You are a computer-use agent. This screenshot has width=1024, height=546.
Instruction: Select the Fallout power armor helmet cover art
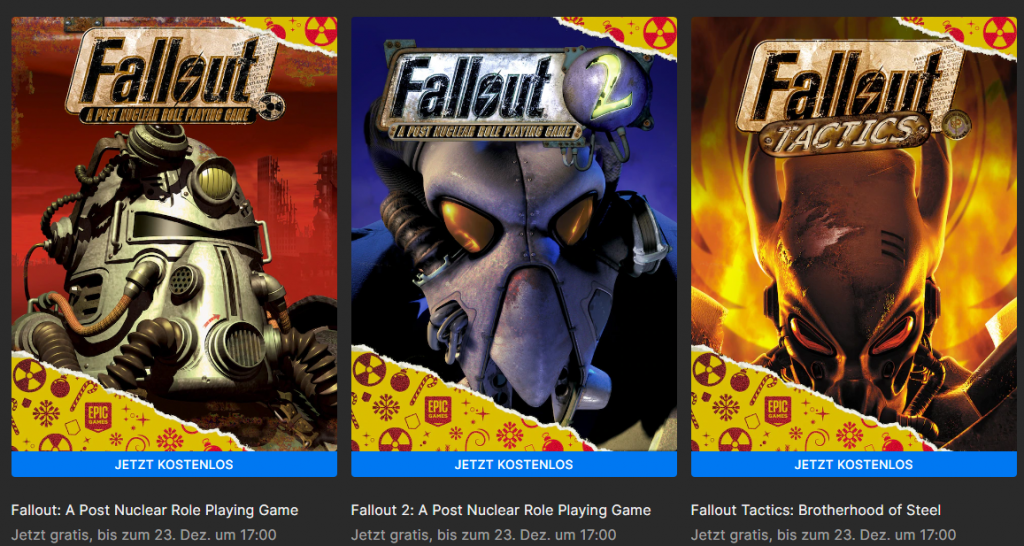(174, 234)
